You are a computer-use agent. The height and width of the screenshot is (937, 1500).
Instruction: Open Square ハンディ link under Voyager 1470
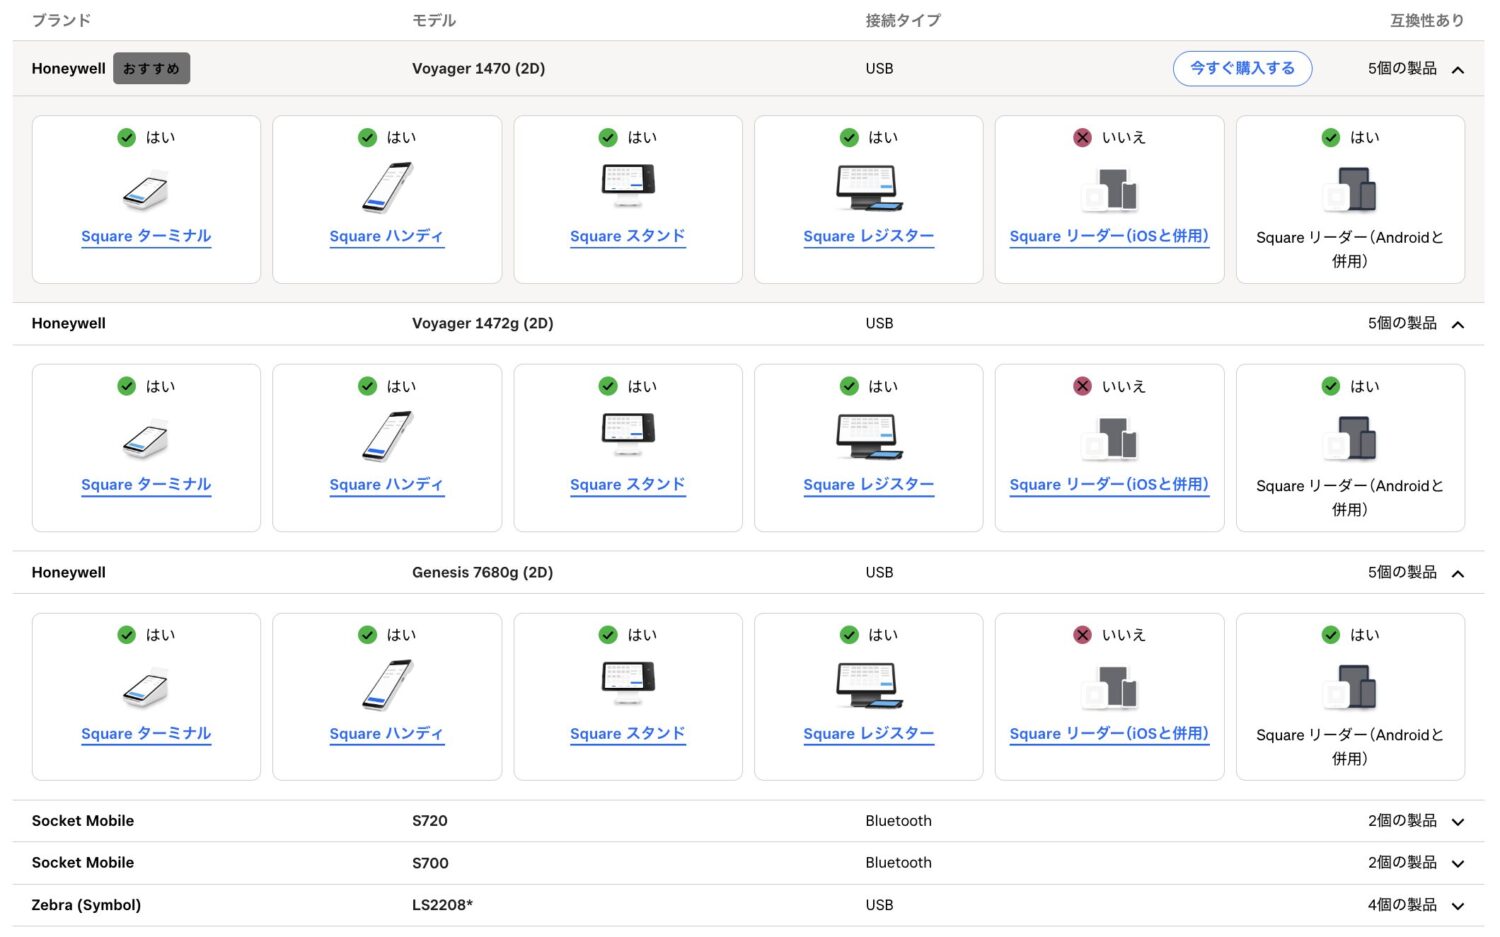pos(387,237)
